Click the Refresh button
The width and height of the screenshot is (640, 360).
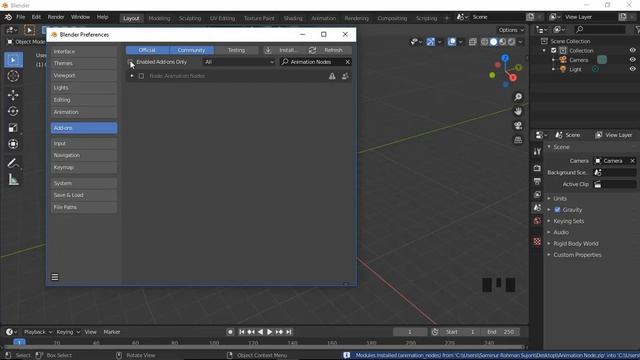point(329,50)
